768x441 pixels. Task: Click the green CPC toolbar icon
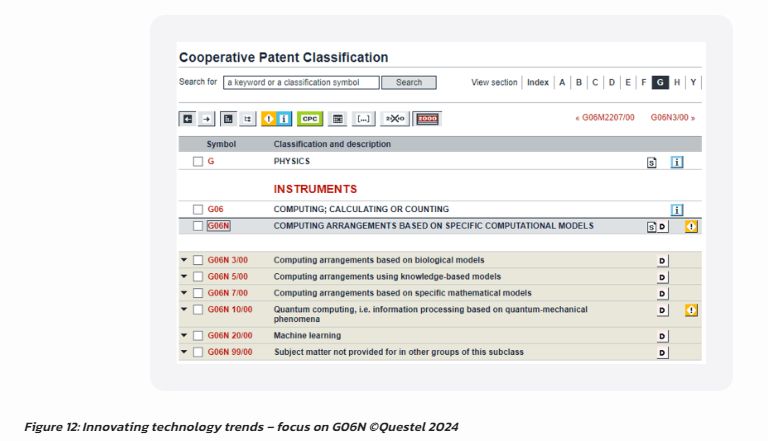click(310, 119)
